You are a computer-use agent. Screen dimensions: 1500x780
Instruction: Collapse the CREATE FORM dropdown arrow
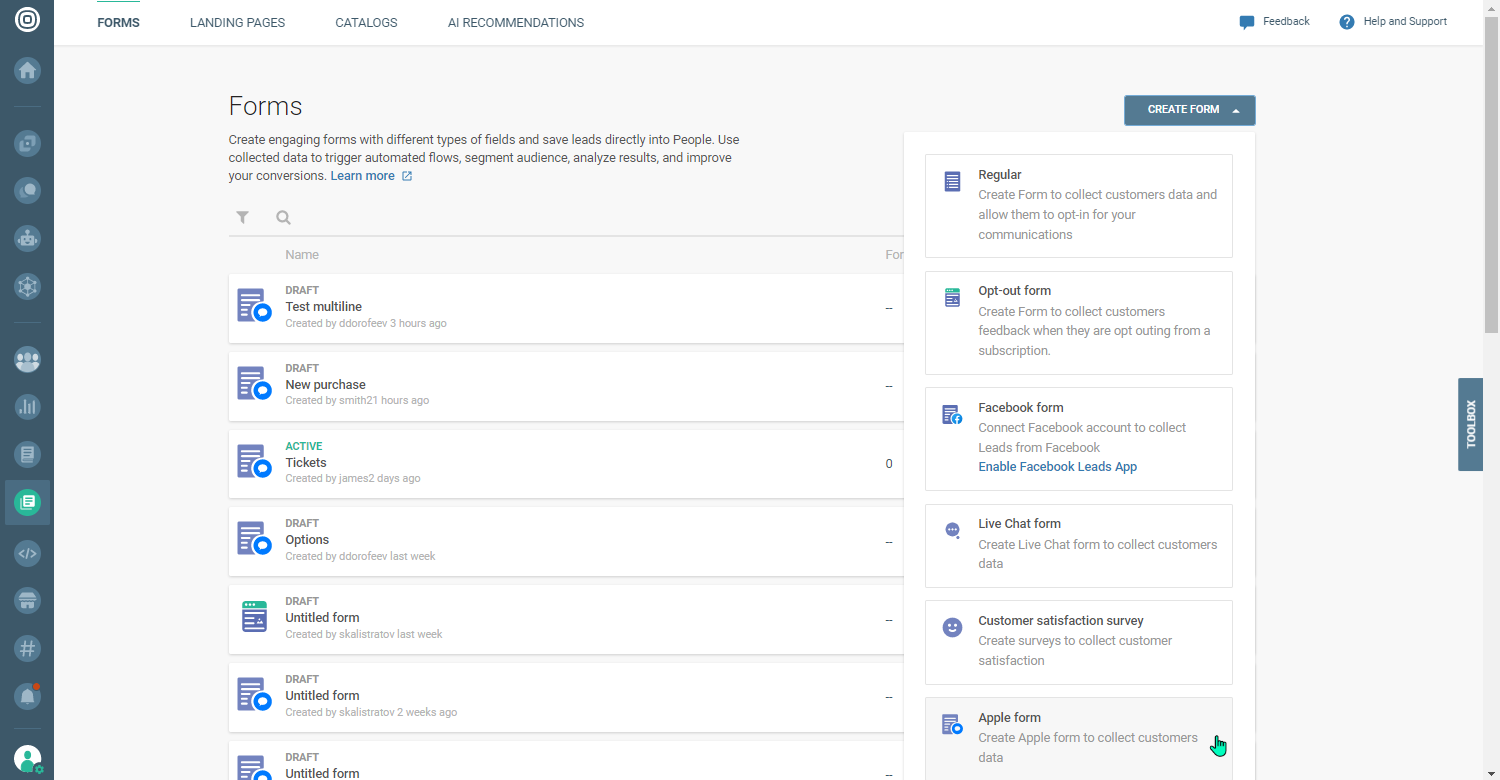[1237, 110]
